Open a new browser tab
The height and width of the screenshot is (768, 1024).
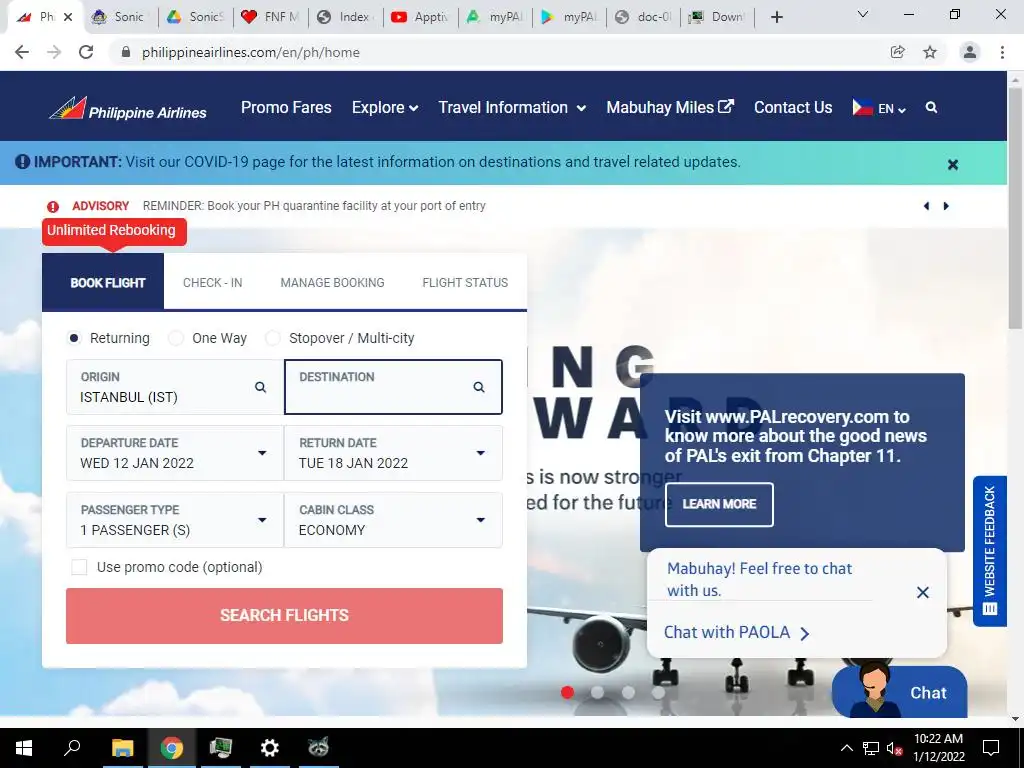(776, 17)
